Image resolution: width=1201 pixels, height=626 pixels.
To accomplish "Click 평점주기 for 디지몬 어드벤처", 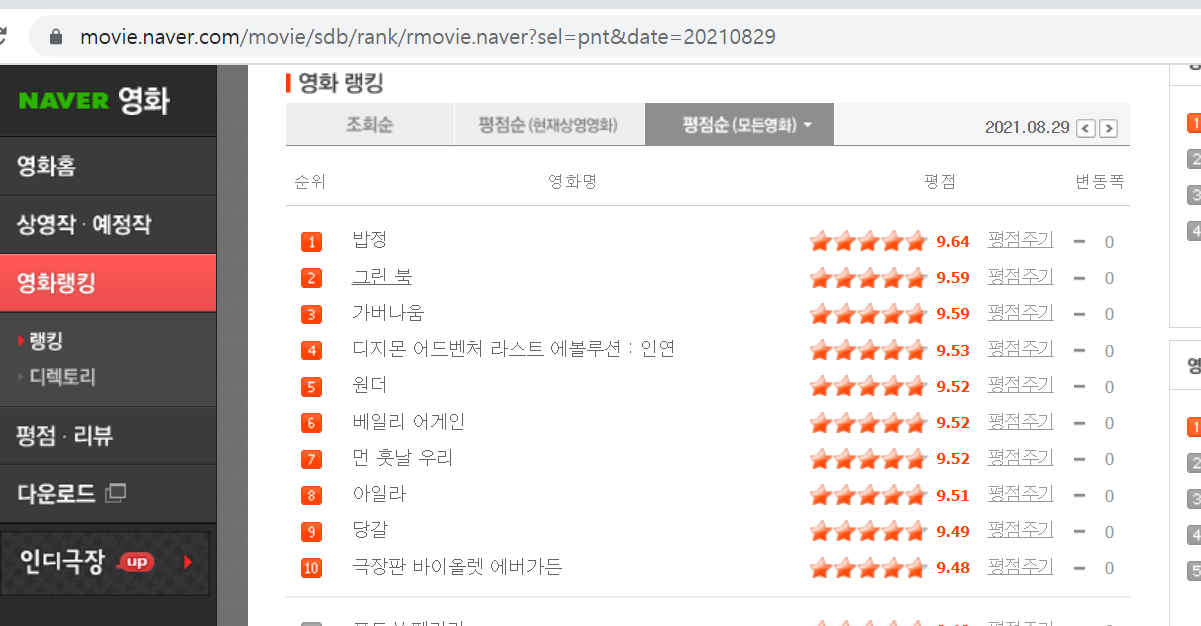I will (x=1020, y=349).
